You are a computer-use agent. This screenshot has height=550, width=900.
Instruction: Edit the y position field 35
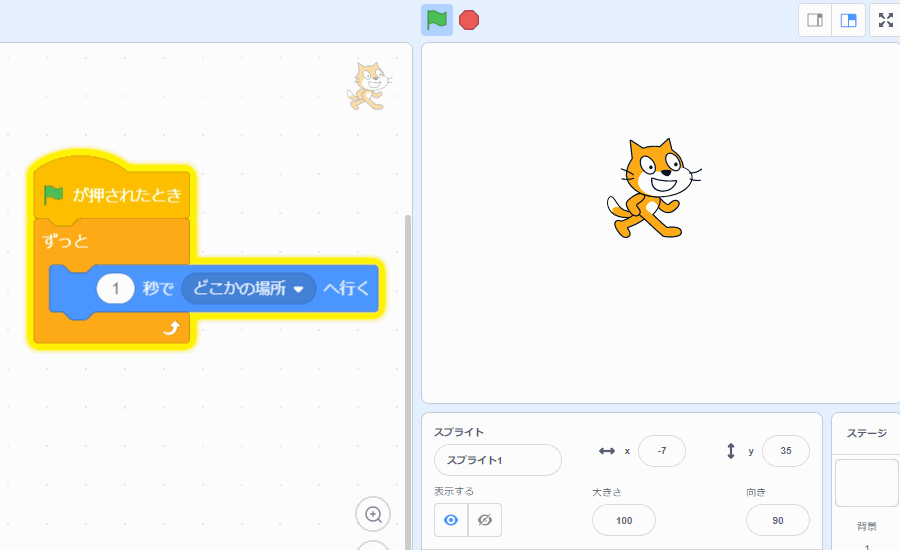pyautogui.click(x=786, y=451)
